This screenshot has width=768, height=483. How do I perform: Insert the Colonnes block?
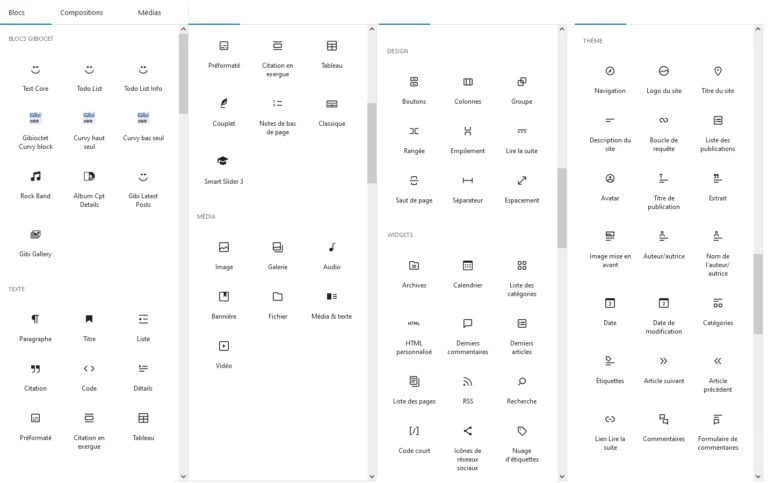(468, 91)
